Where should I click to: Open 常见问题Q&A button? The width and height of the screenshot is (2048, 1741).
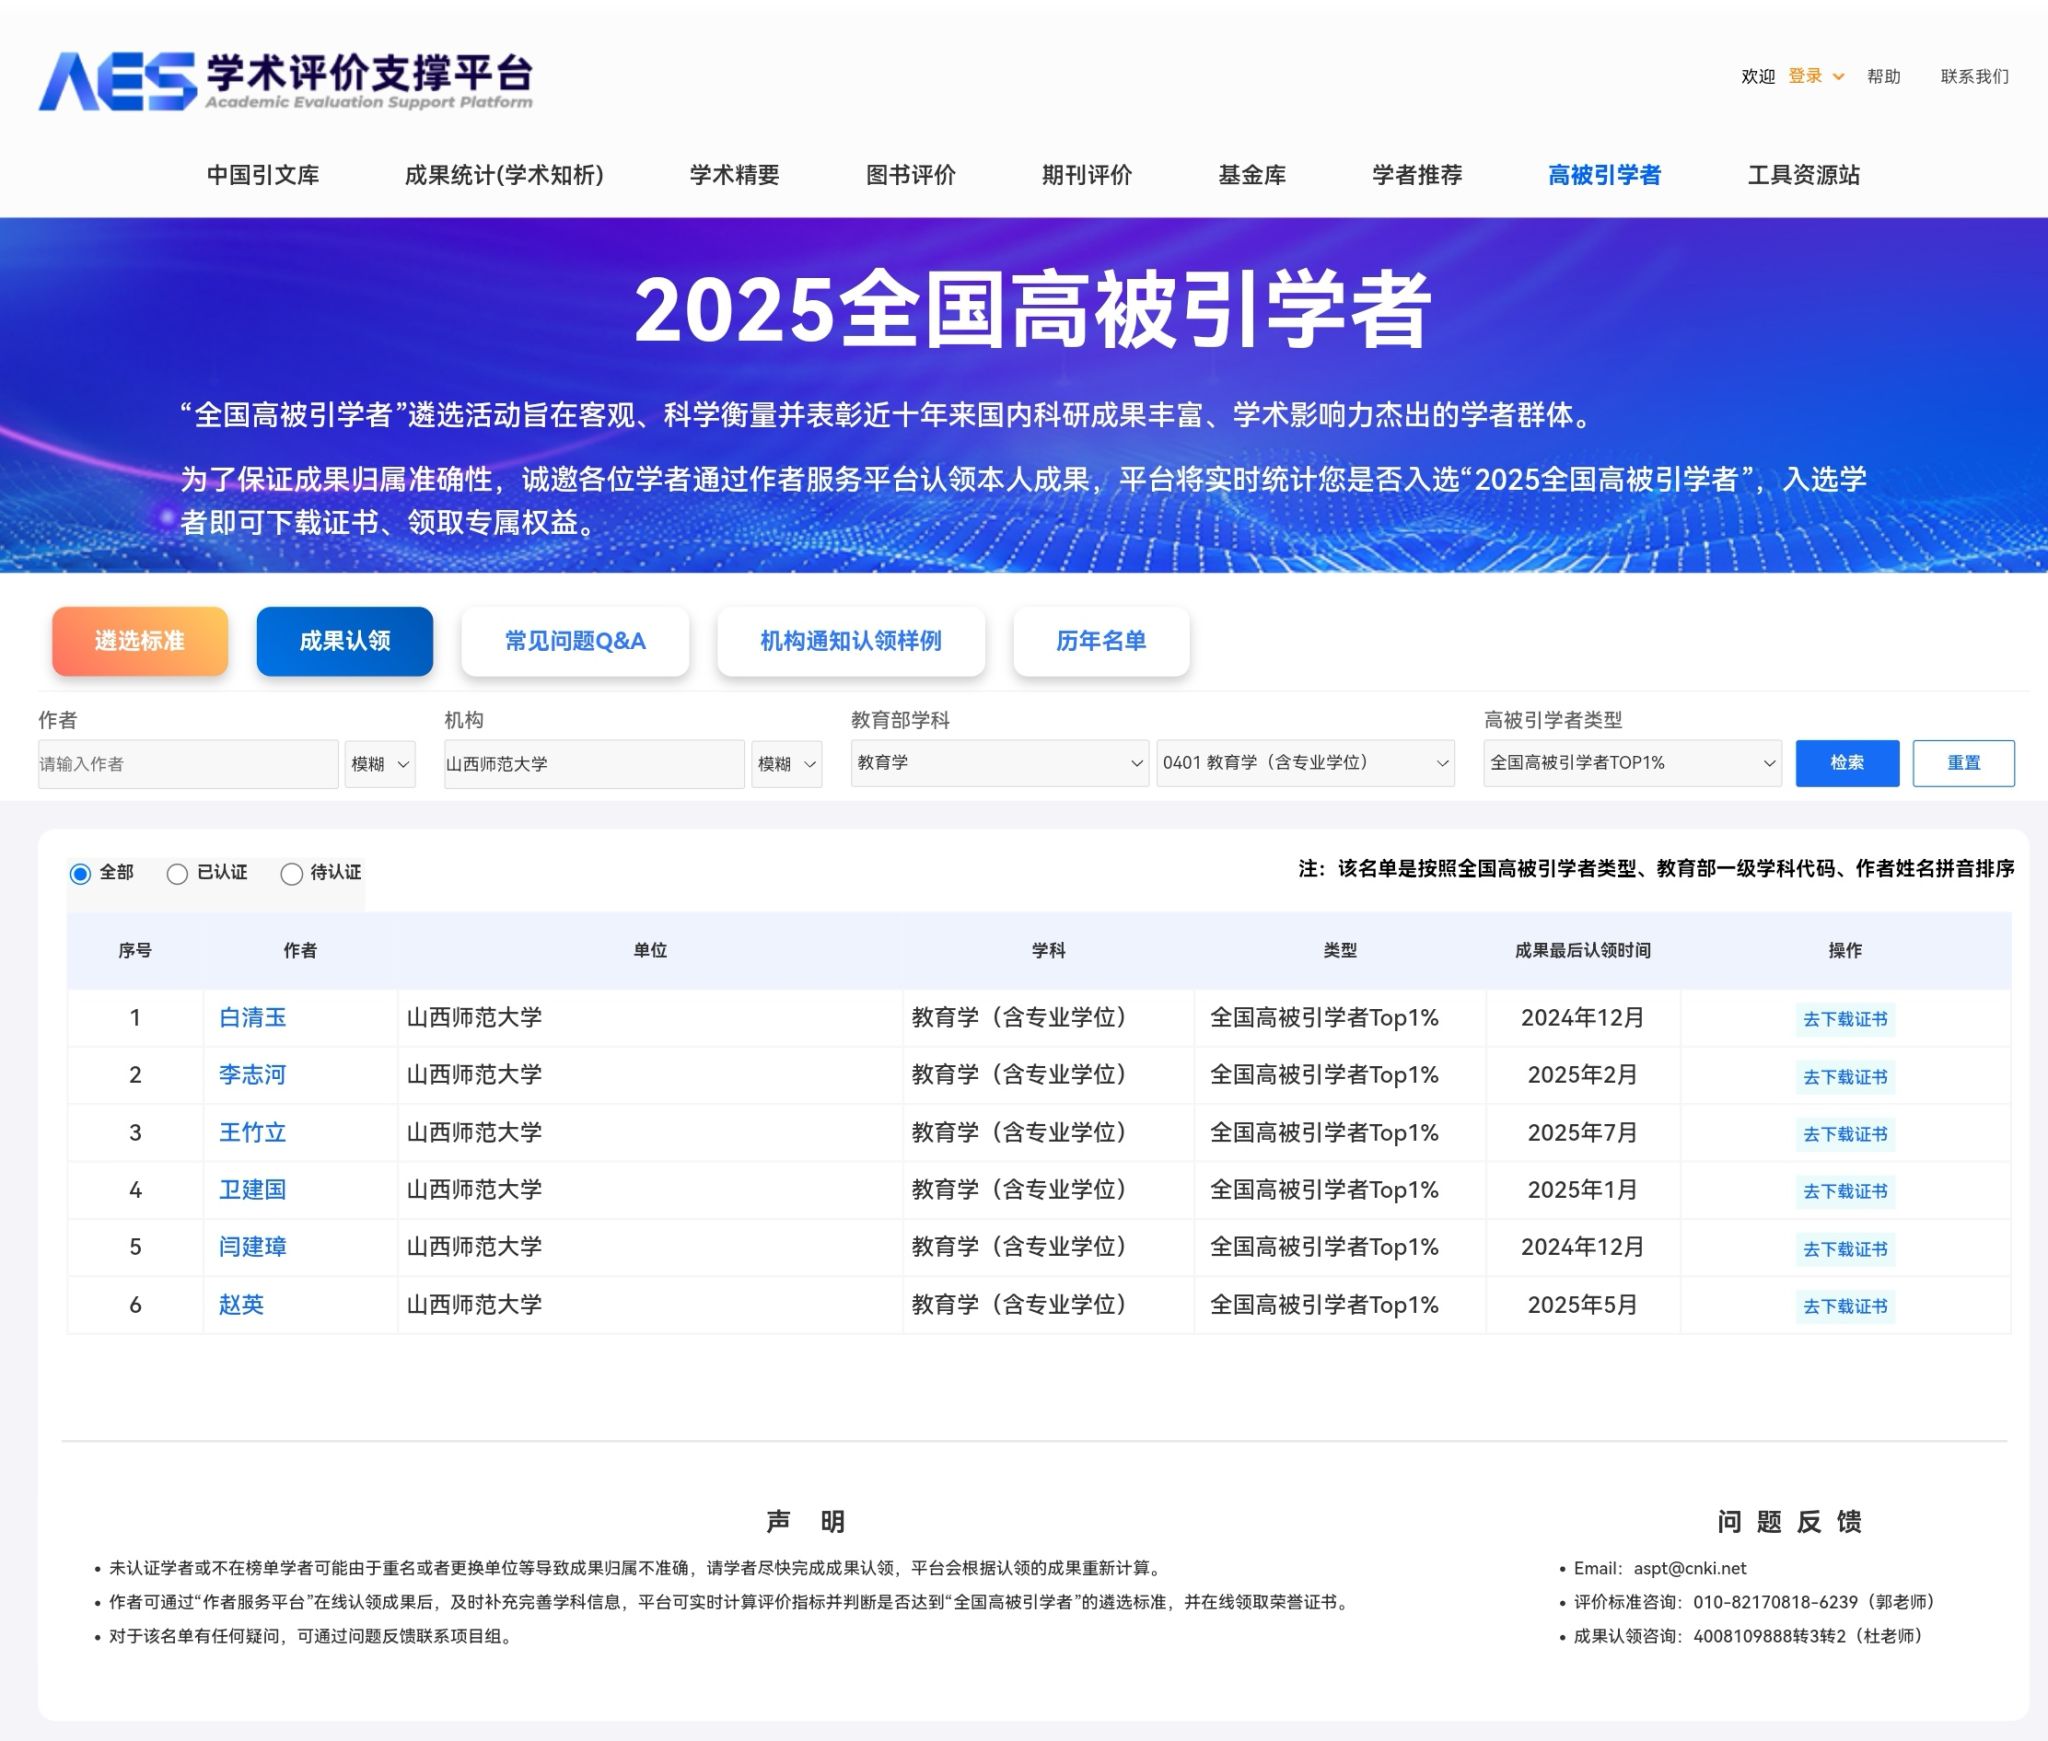point(575,641)
